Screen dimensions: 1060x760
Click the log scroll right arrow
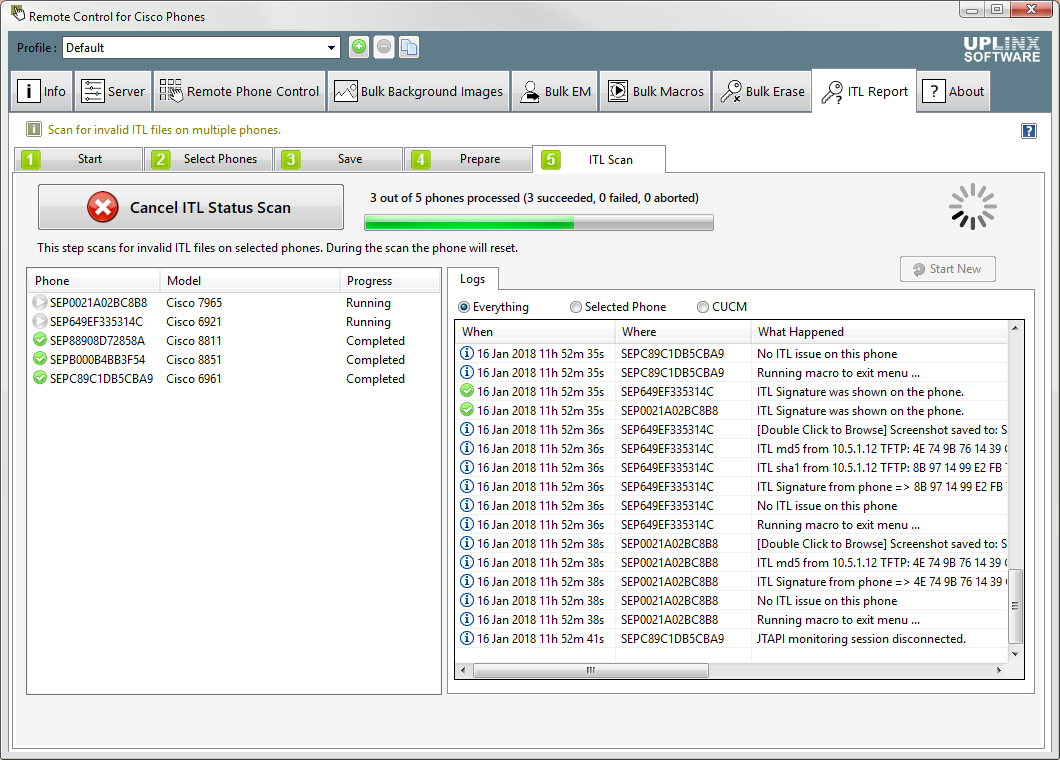998,670
